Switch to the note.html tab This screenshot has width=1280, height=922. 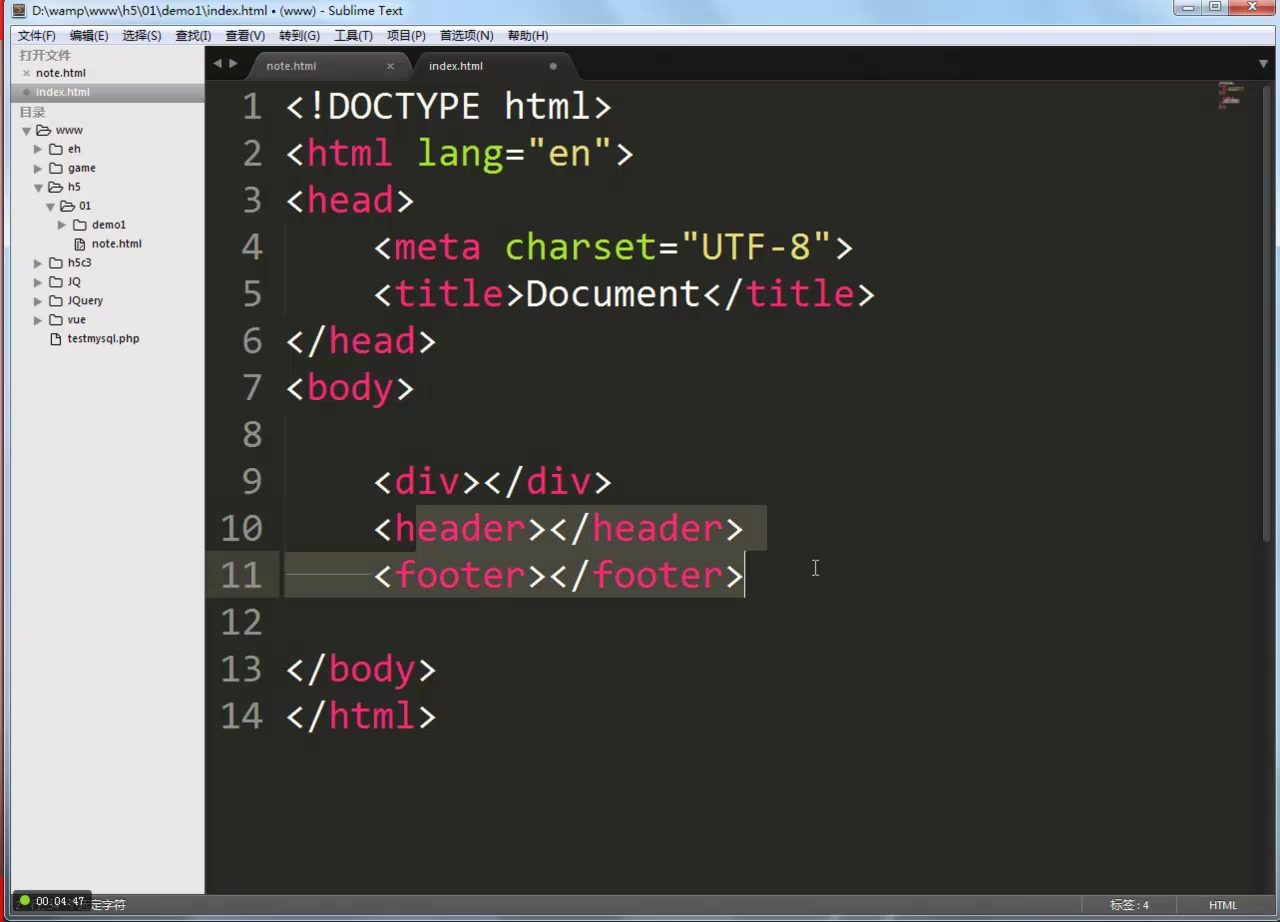[291, 65]
